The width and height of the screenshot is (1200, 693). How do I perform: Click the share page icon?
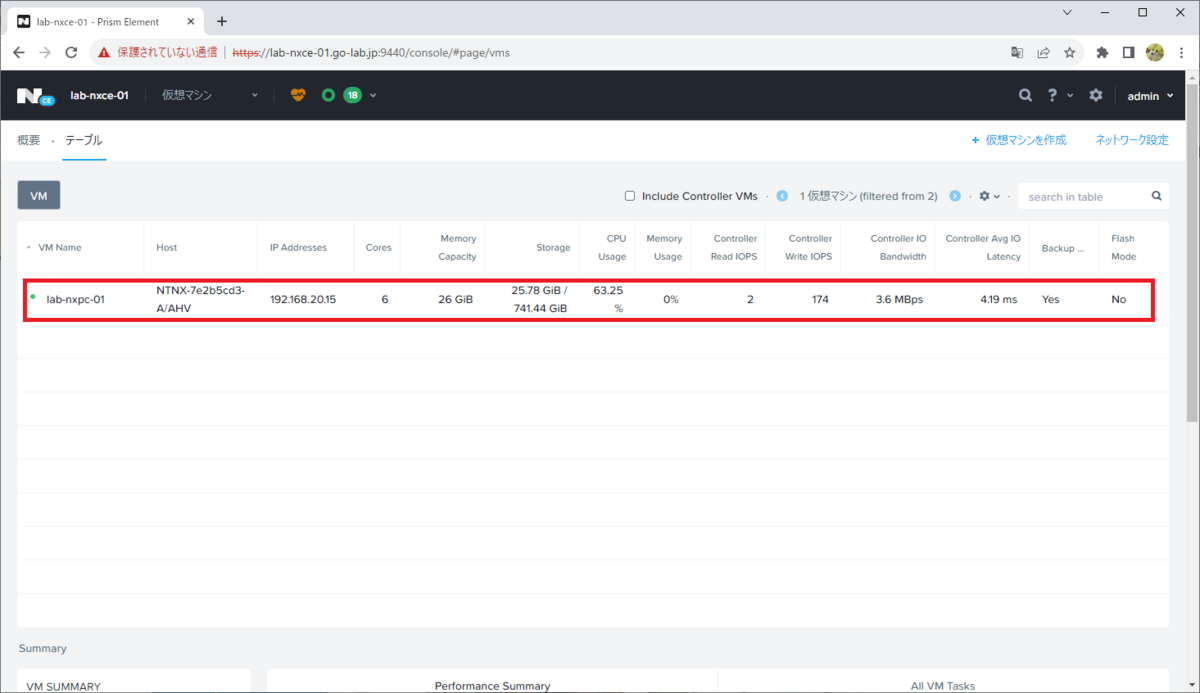(1043, 52)
